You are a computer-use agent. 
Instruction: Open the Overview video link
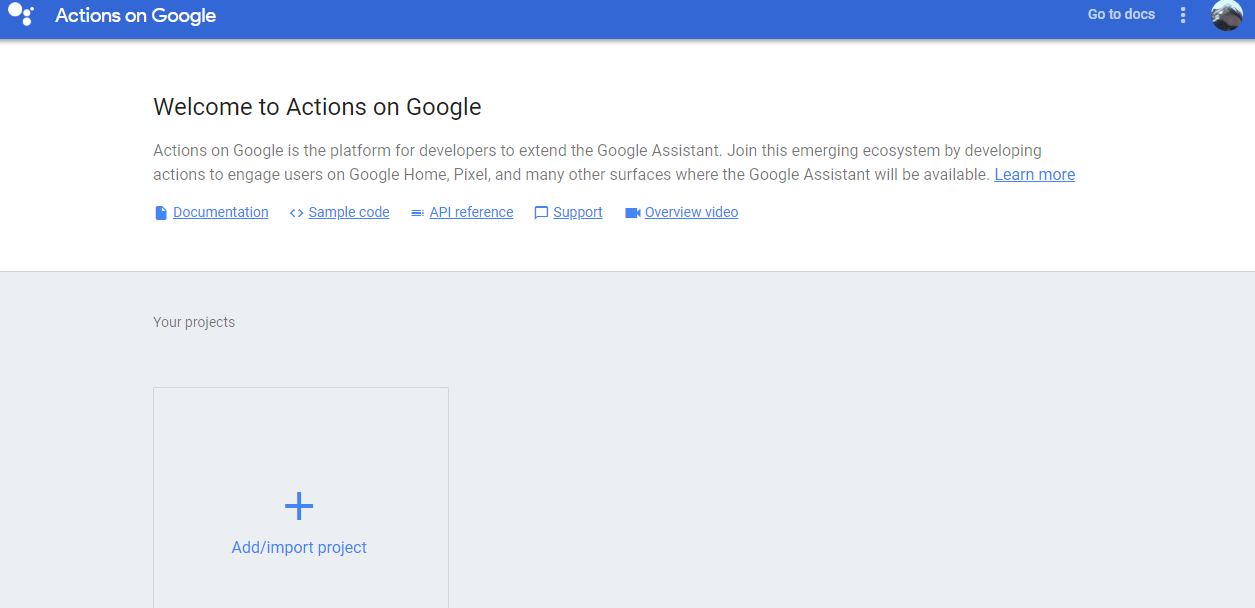click(691, 213)
